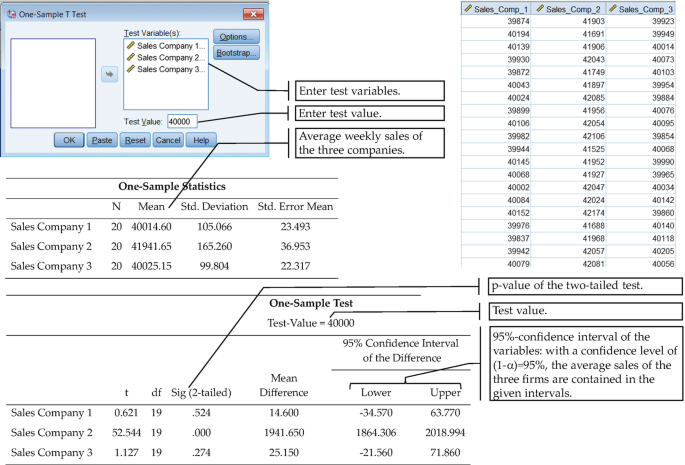Screen dimensions: 685x465
Task: Click the SPSS icon in dialog title bar
Action: pos(11,13)
